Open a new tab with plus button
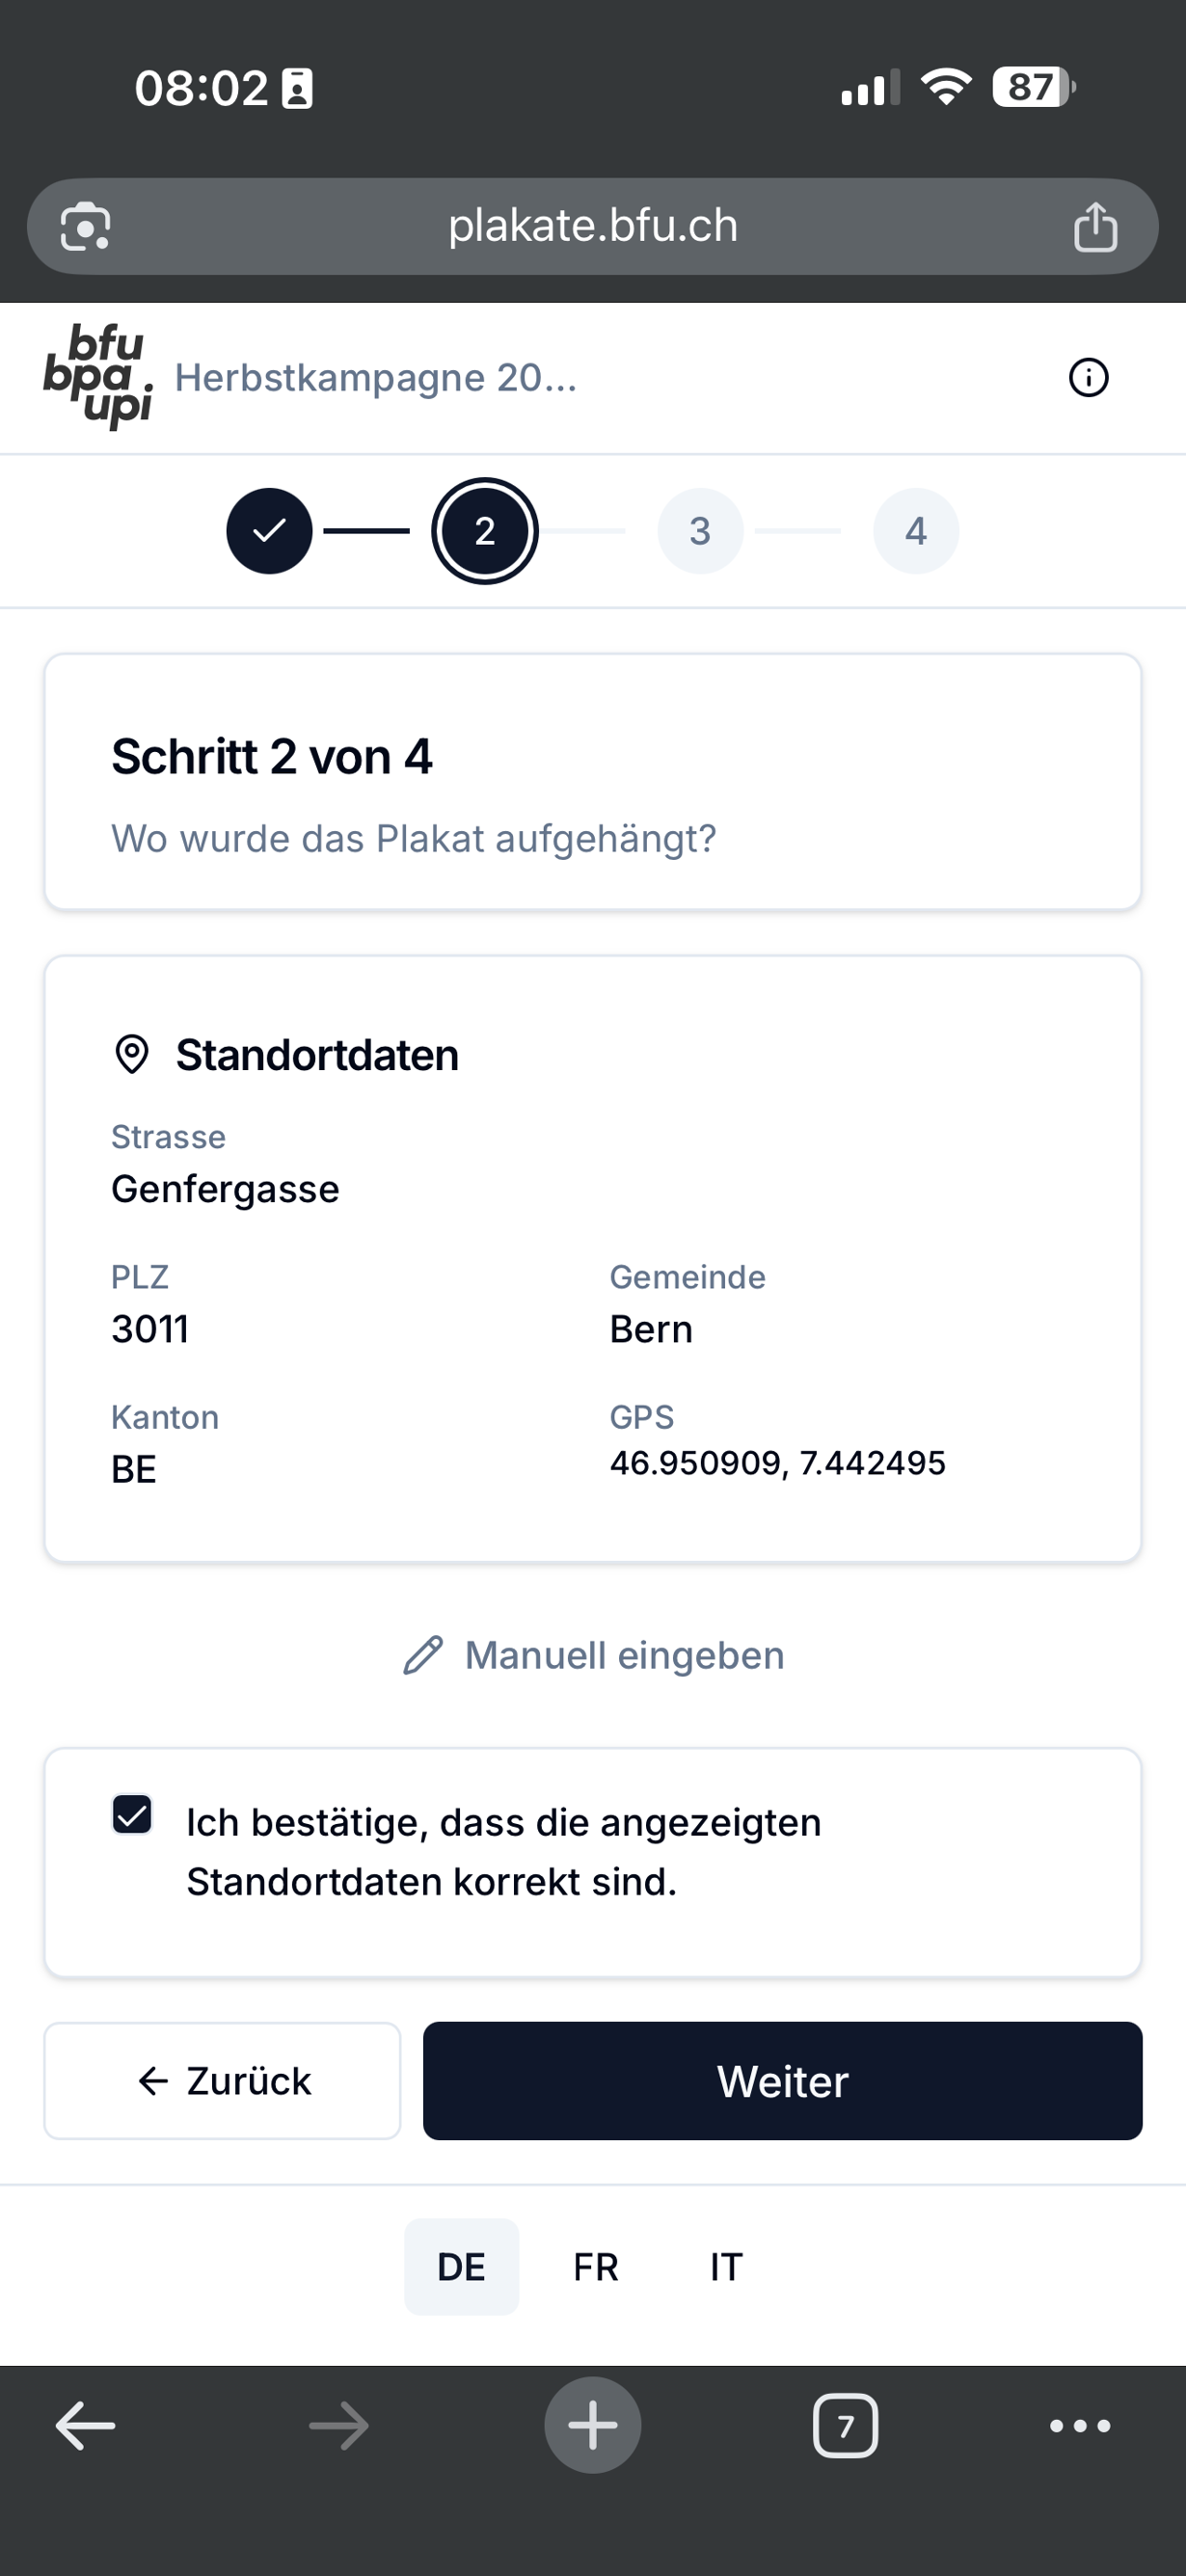The width and height of the screenshot is (1186, 2576). tap(592, 2425)
